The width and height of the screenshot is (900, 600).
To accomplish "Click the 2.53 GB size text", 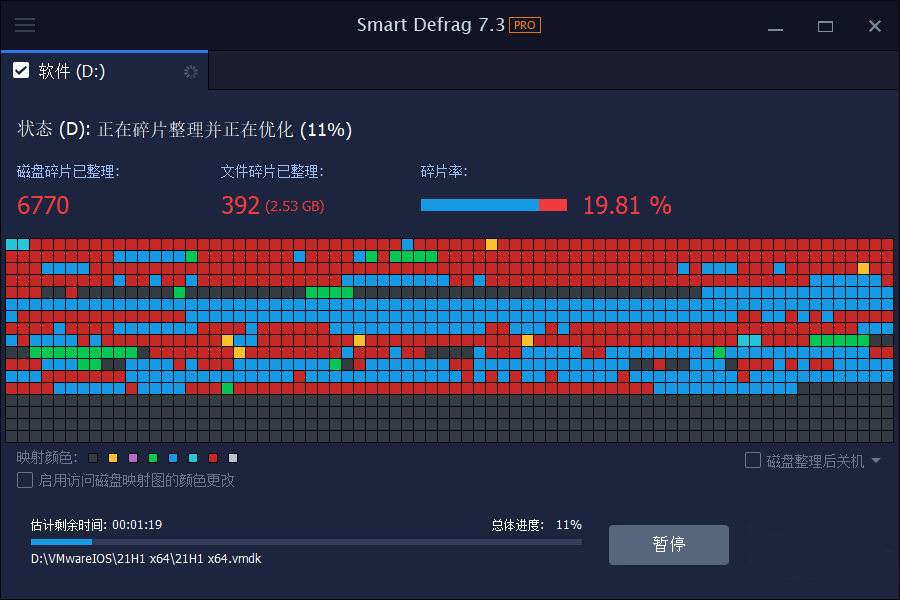I will click(x=295, y=207).
